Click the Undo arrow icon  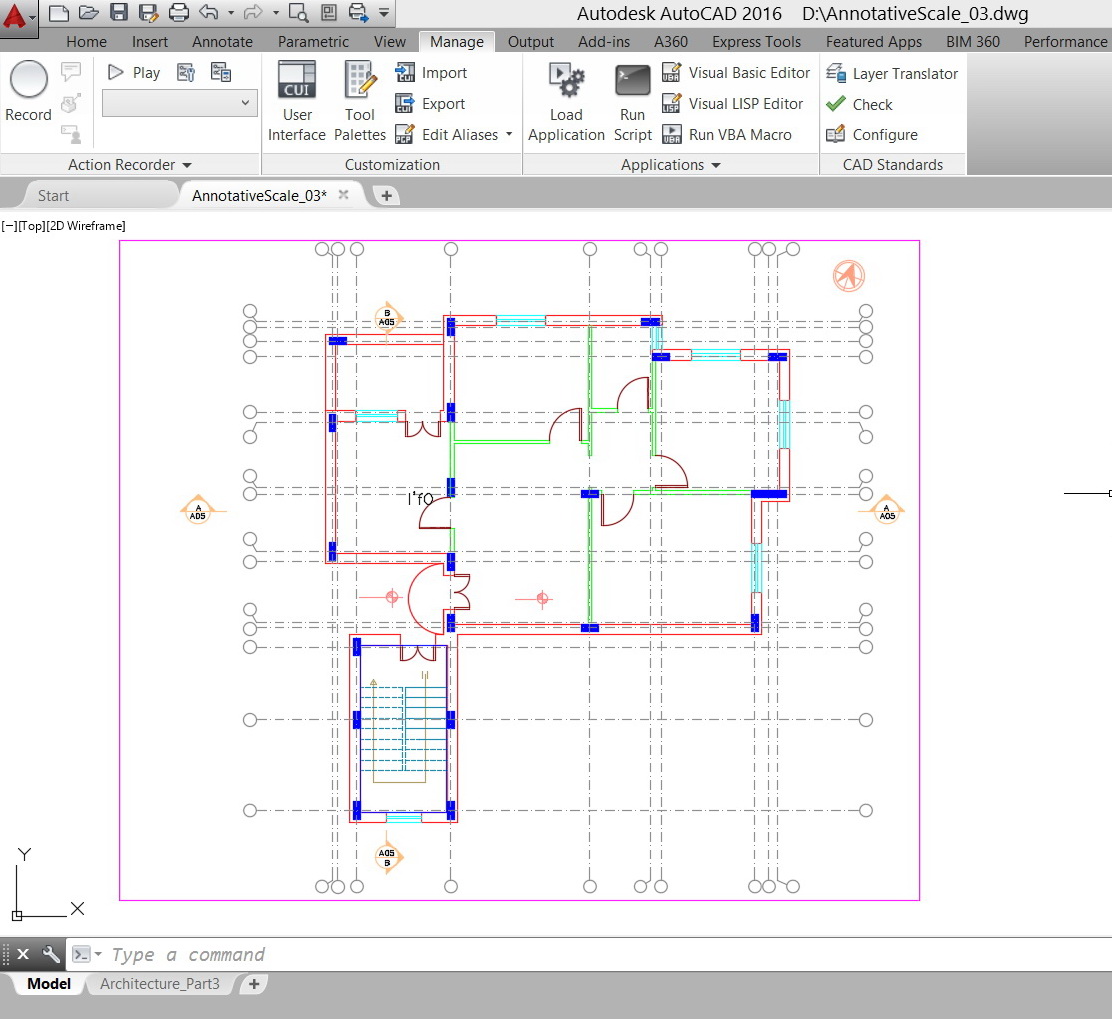[x=208, y=13]
